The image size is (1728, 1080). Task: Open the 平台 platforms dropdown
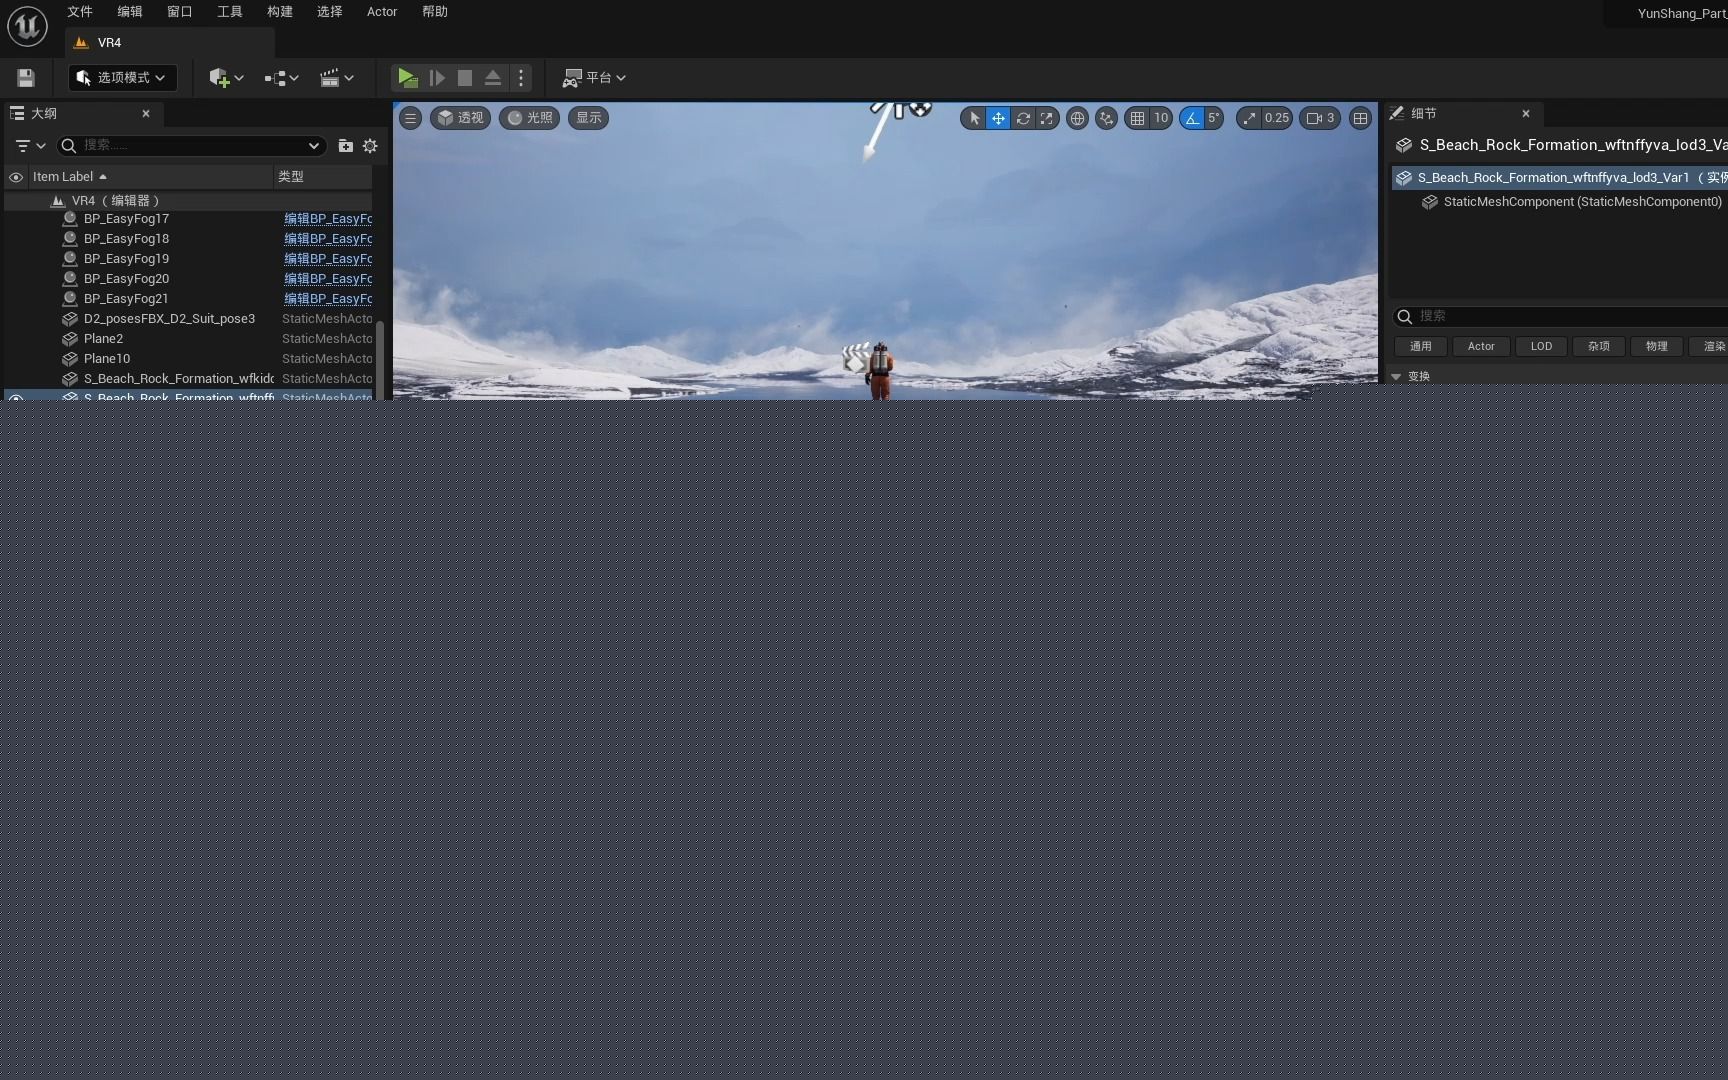tap(595, 78)
